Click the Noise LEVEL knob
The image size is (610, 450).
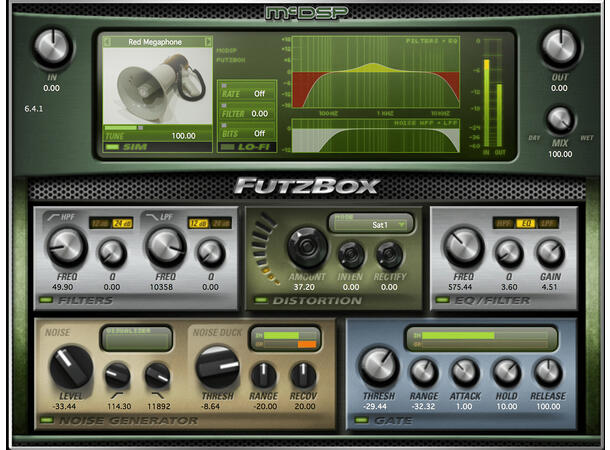click(71, 367)
